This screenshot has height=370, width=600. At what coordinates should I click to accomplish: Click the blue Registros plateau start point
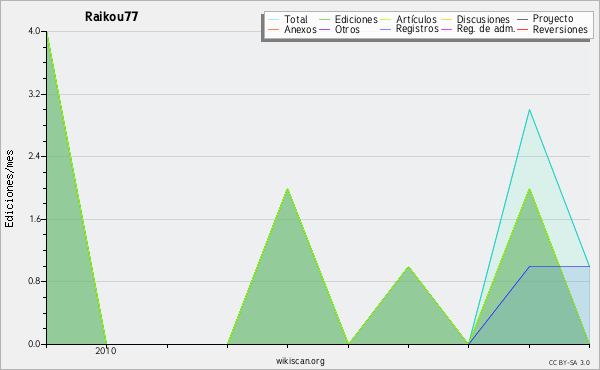coord(529,266)
